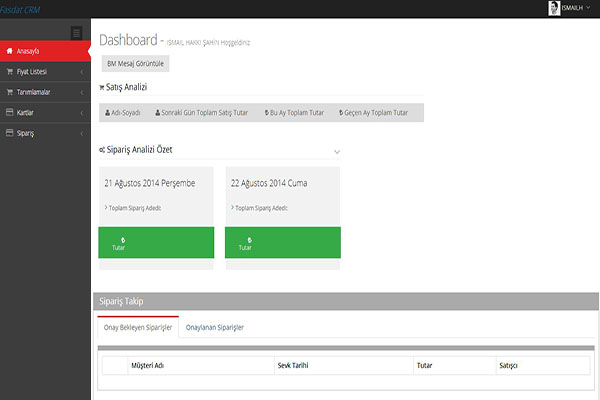This screenshot has width=600, height=400.
Task: Click the user avatar in top bar
Action: click(555, 8)
